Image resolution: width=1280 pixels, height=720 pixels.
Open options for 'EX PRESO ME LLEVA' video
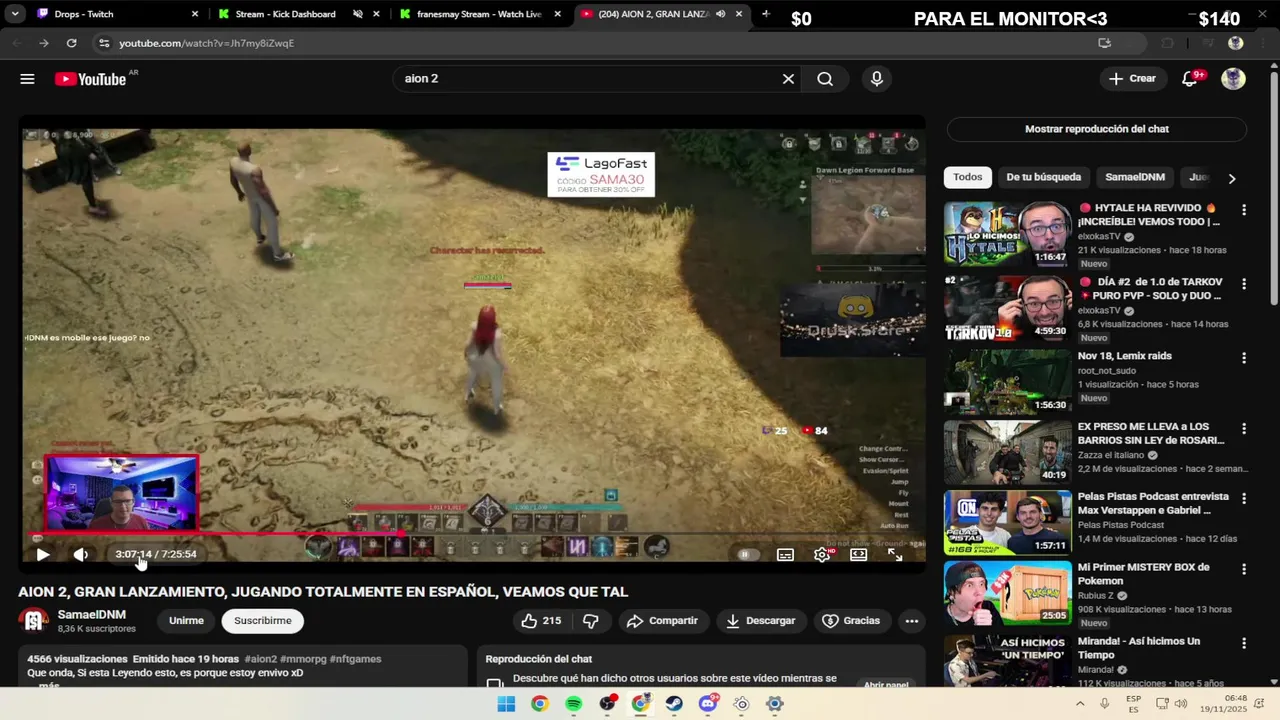tap(1244, 428)
